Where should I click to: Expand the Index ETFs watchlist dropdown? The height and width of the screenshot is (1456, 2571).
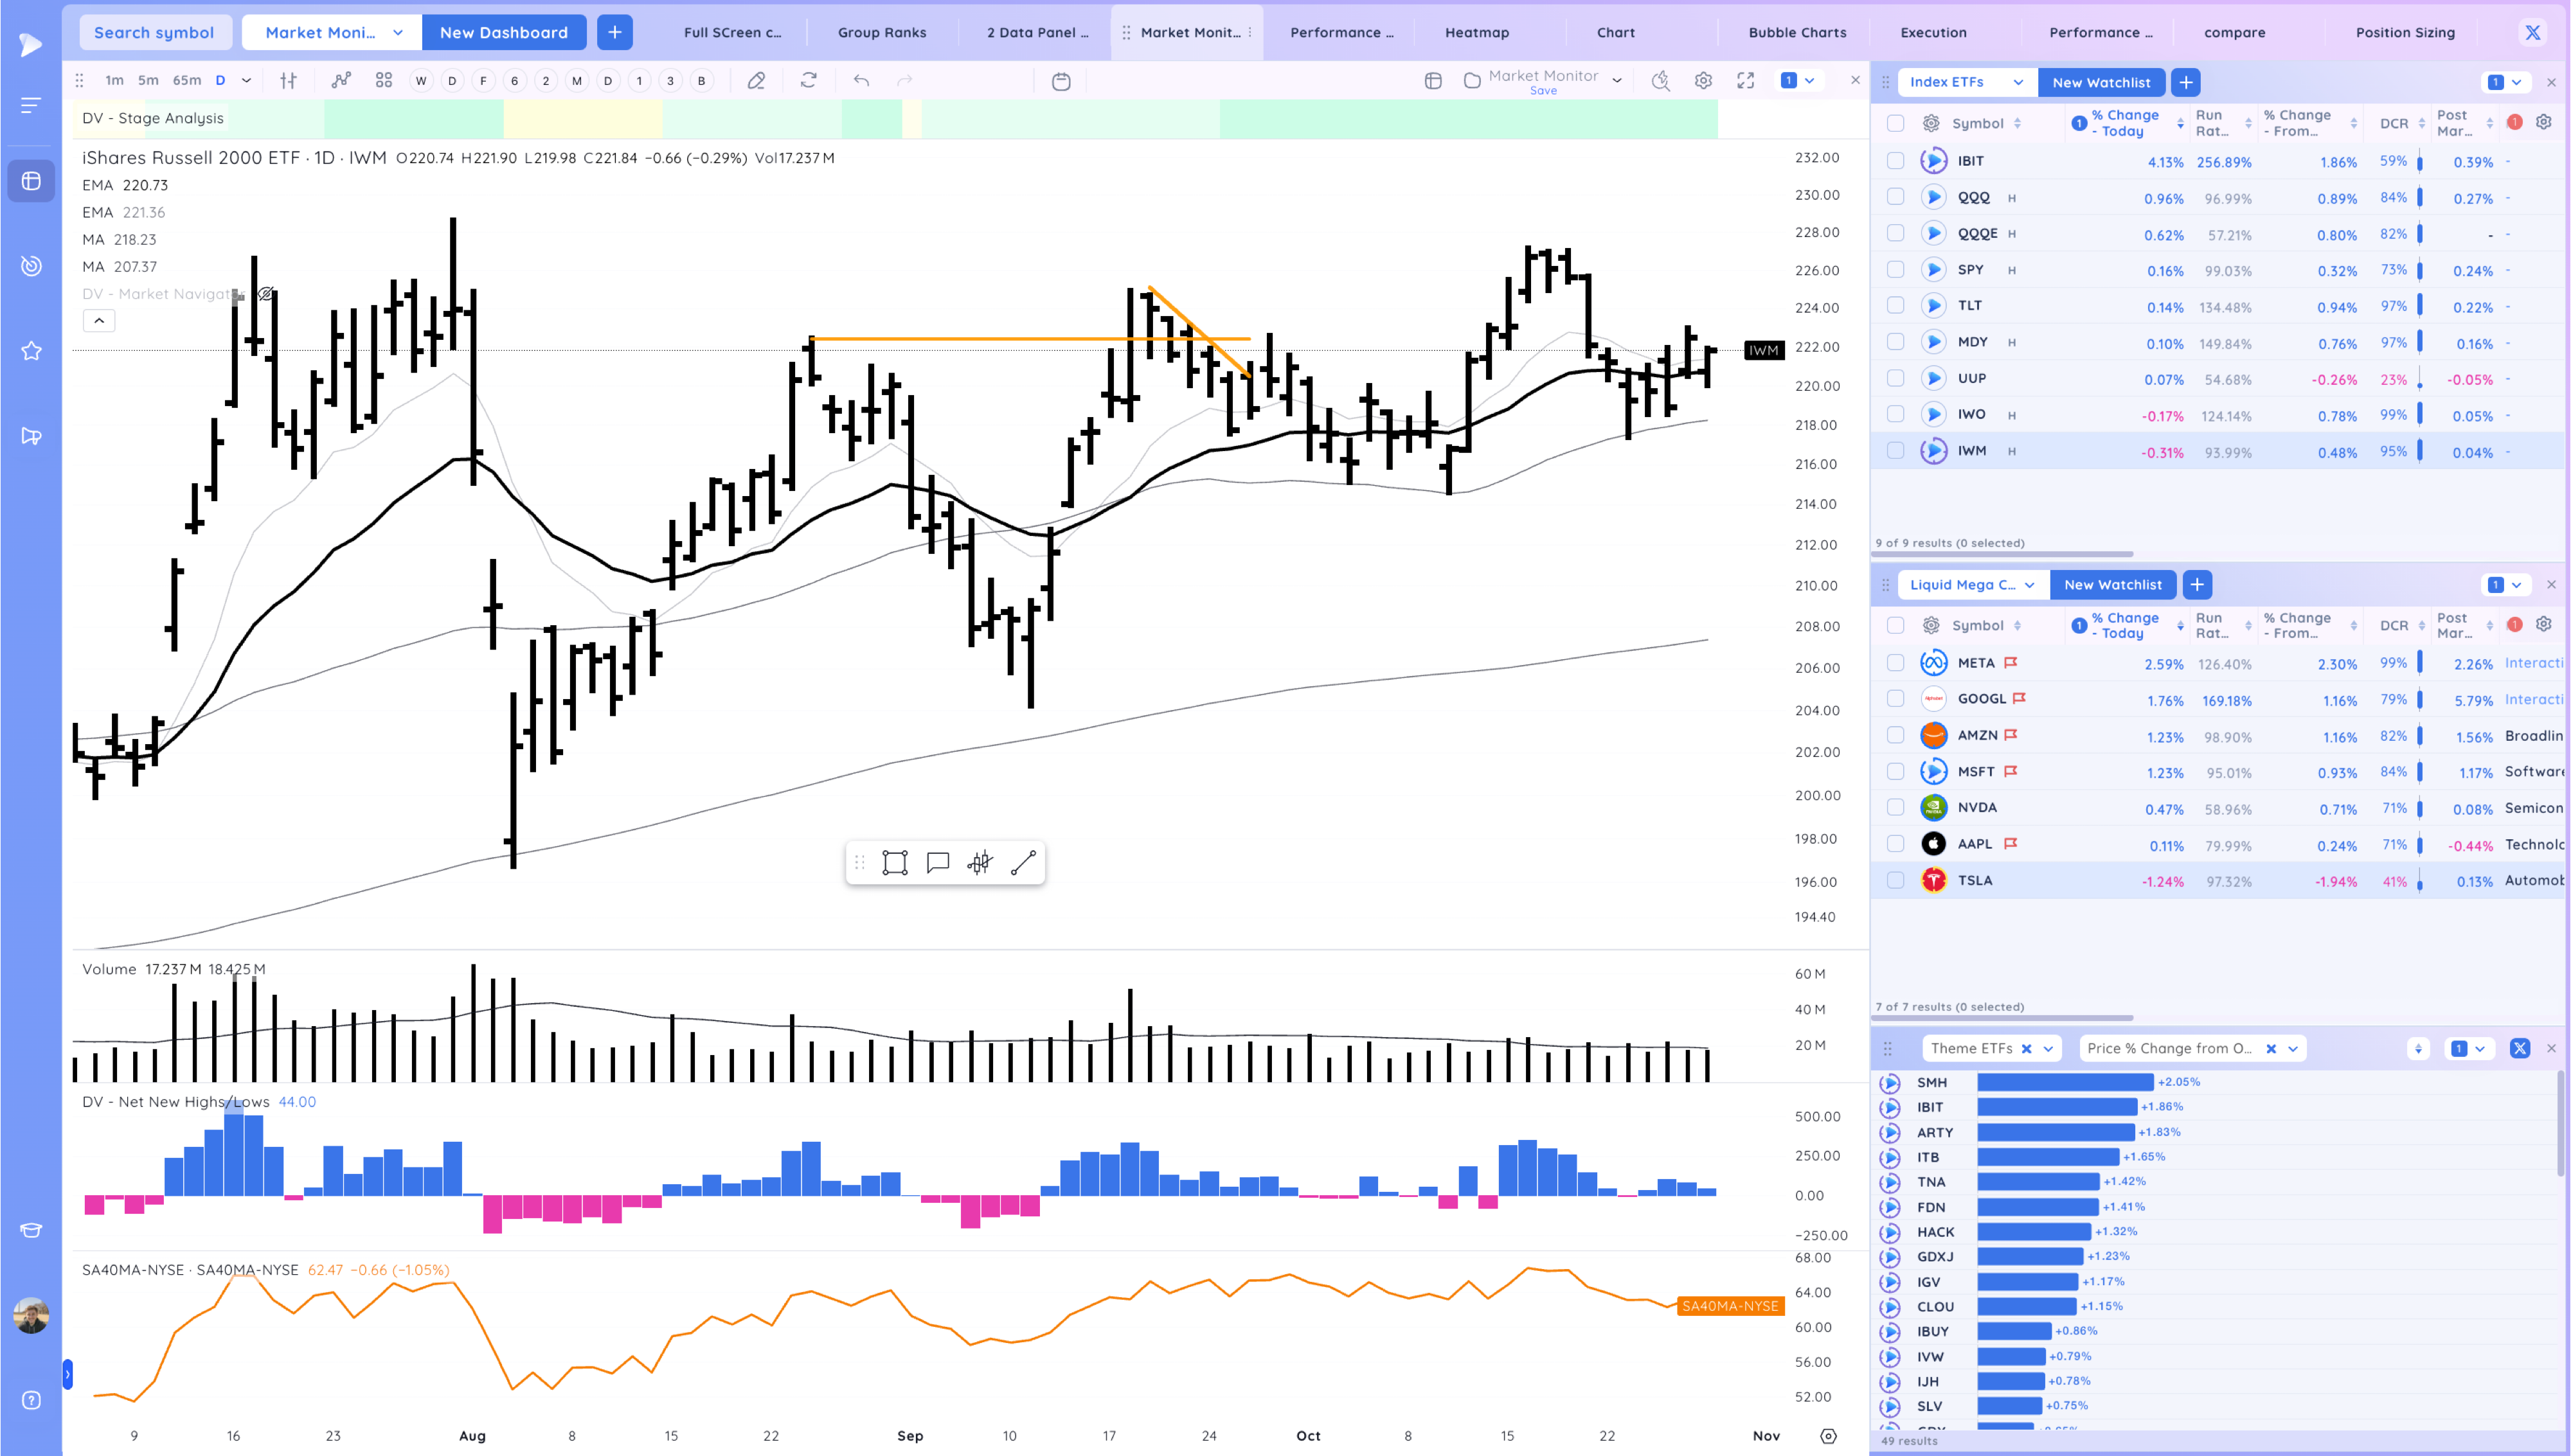[2018, 82]
